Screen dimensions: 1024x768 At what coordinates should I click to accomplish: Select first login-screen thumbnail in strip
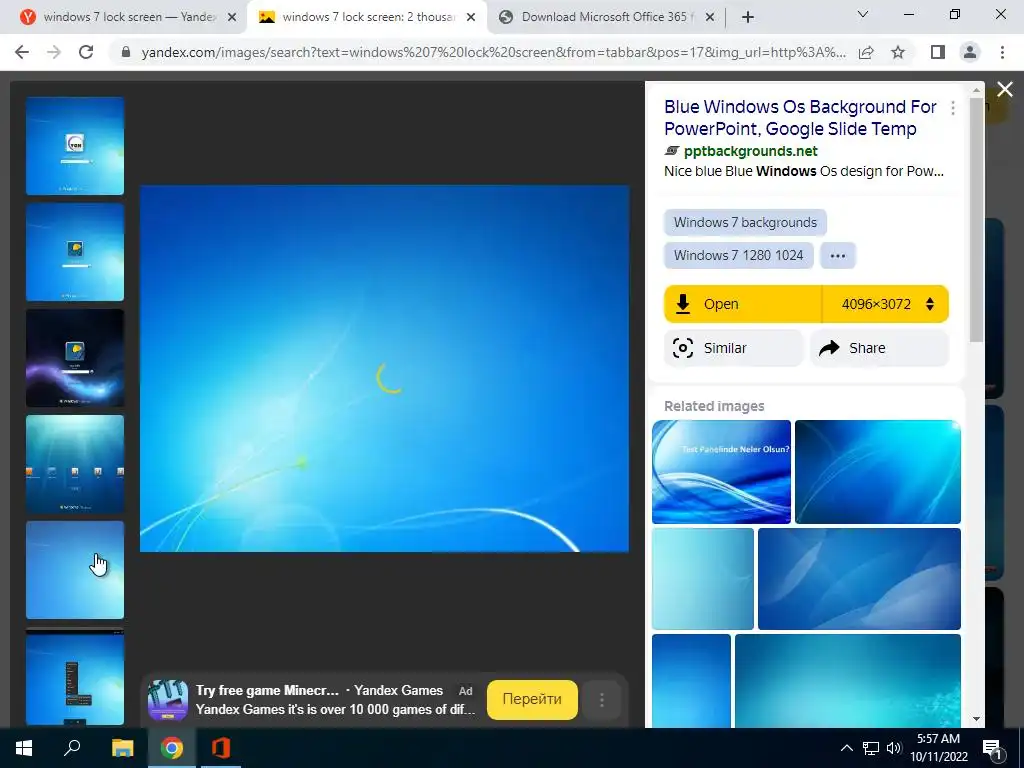[x=75, y=146]
